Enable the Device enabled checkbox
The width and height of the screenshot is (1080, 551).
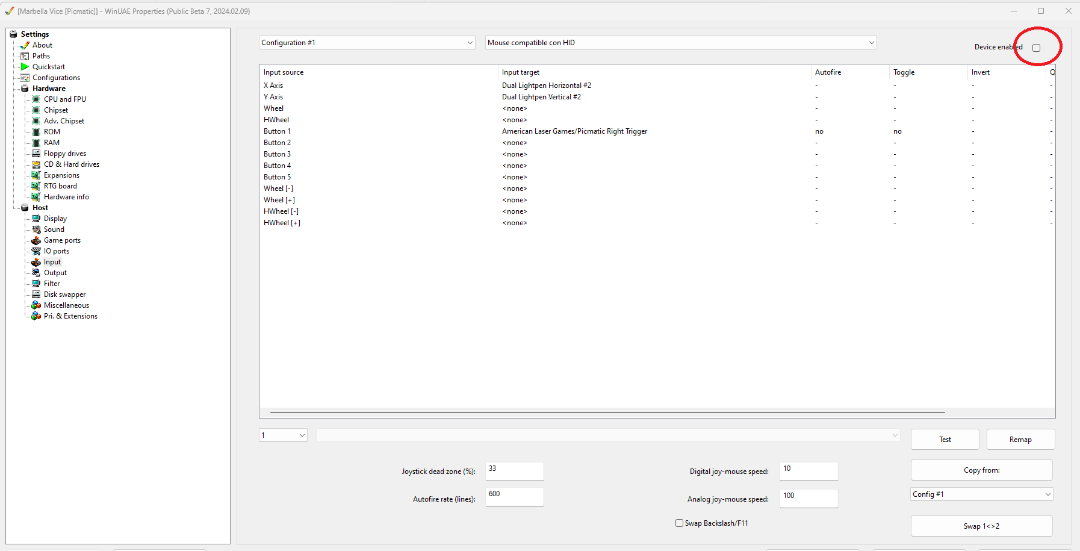tap(1036, 48)
